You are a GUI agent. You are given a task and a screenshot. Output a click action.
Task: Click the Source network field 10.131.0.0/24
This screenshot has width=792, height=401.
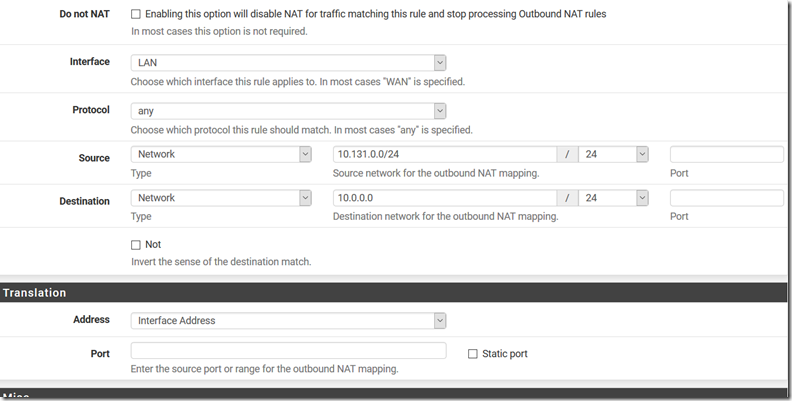pyautogui.click(x=445, y=155)
